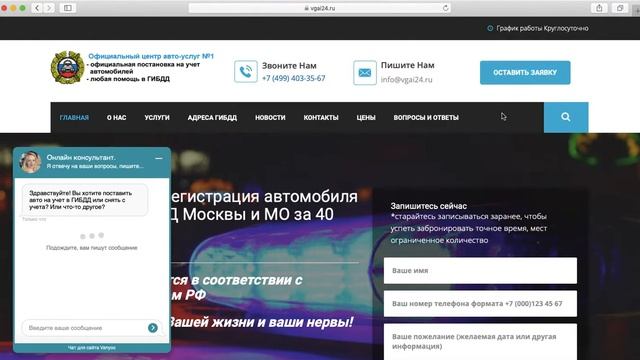Click the vgai24.ru address bar
The height and width of the screenshot is (360, 640).
[319, 8]
